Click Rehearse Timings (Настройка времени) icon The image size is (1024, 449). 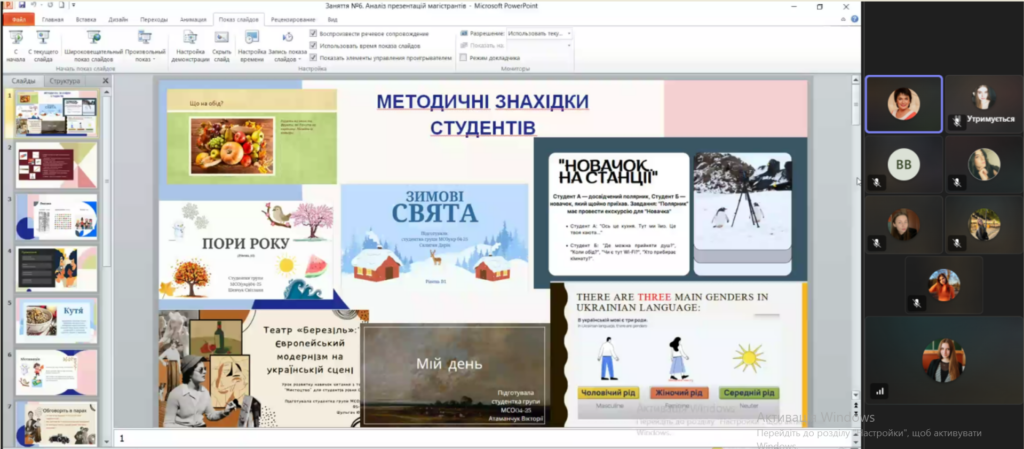point(251,38)
